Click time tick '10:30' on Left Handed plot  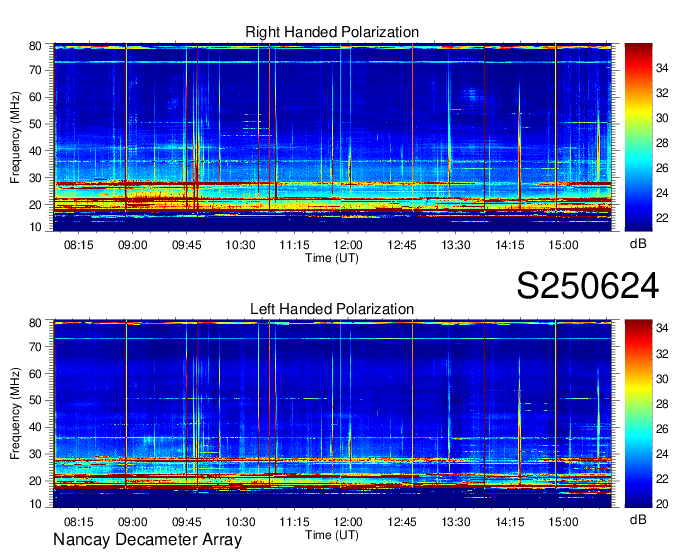[240, 522]
